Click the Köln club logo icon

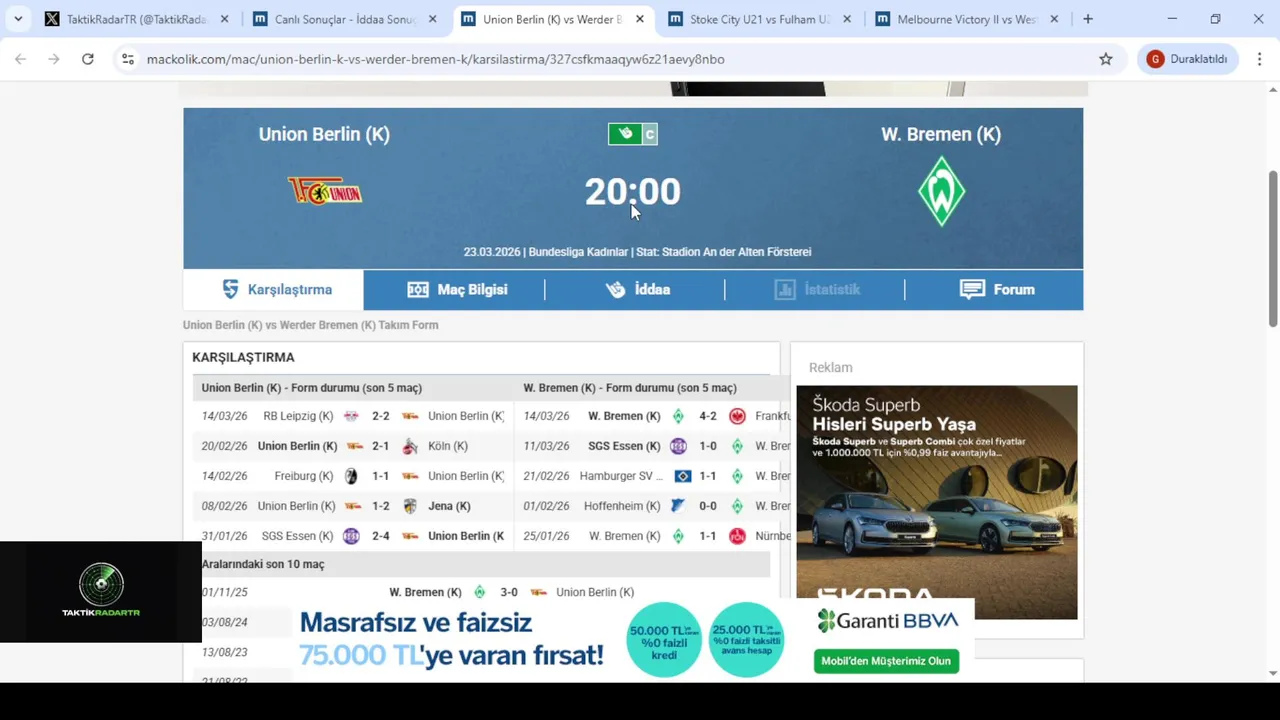[410, 446]
